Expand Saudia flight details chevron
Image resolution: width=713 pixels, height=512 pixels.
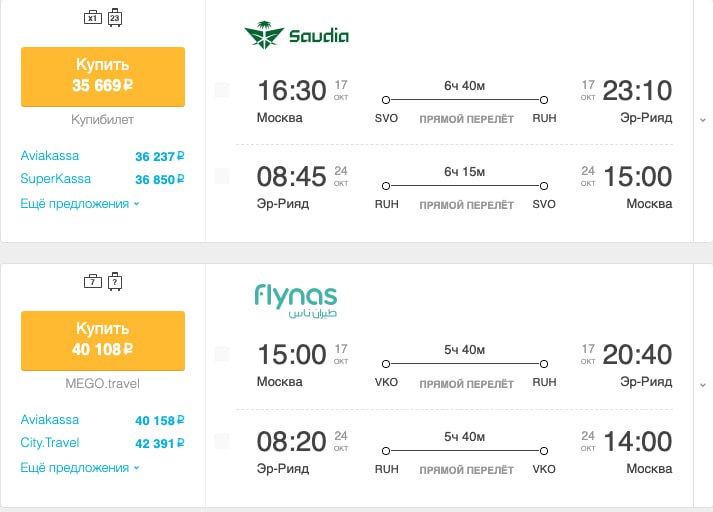pos(703,120)
